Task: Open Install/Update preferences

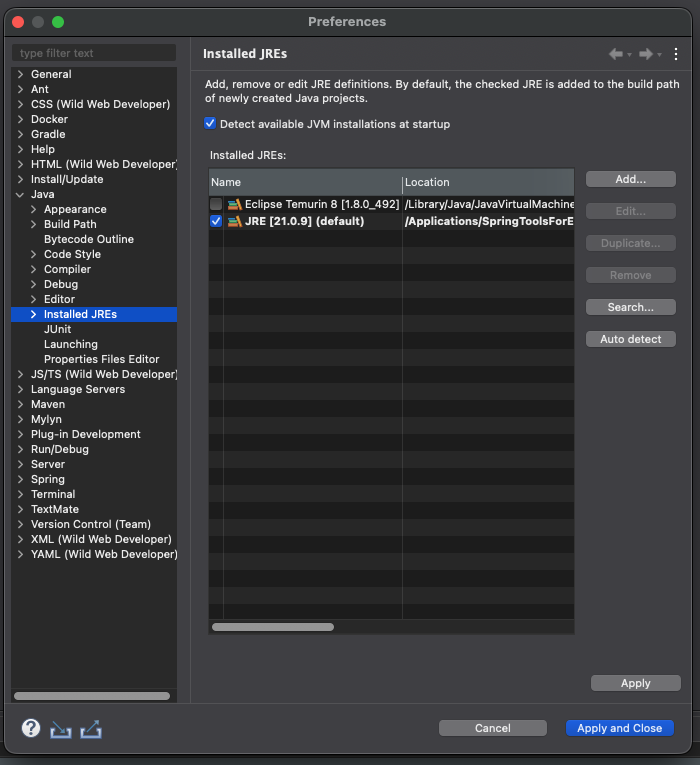Action: click(67, 179)
